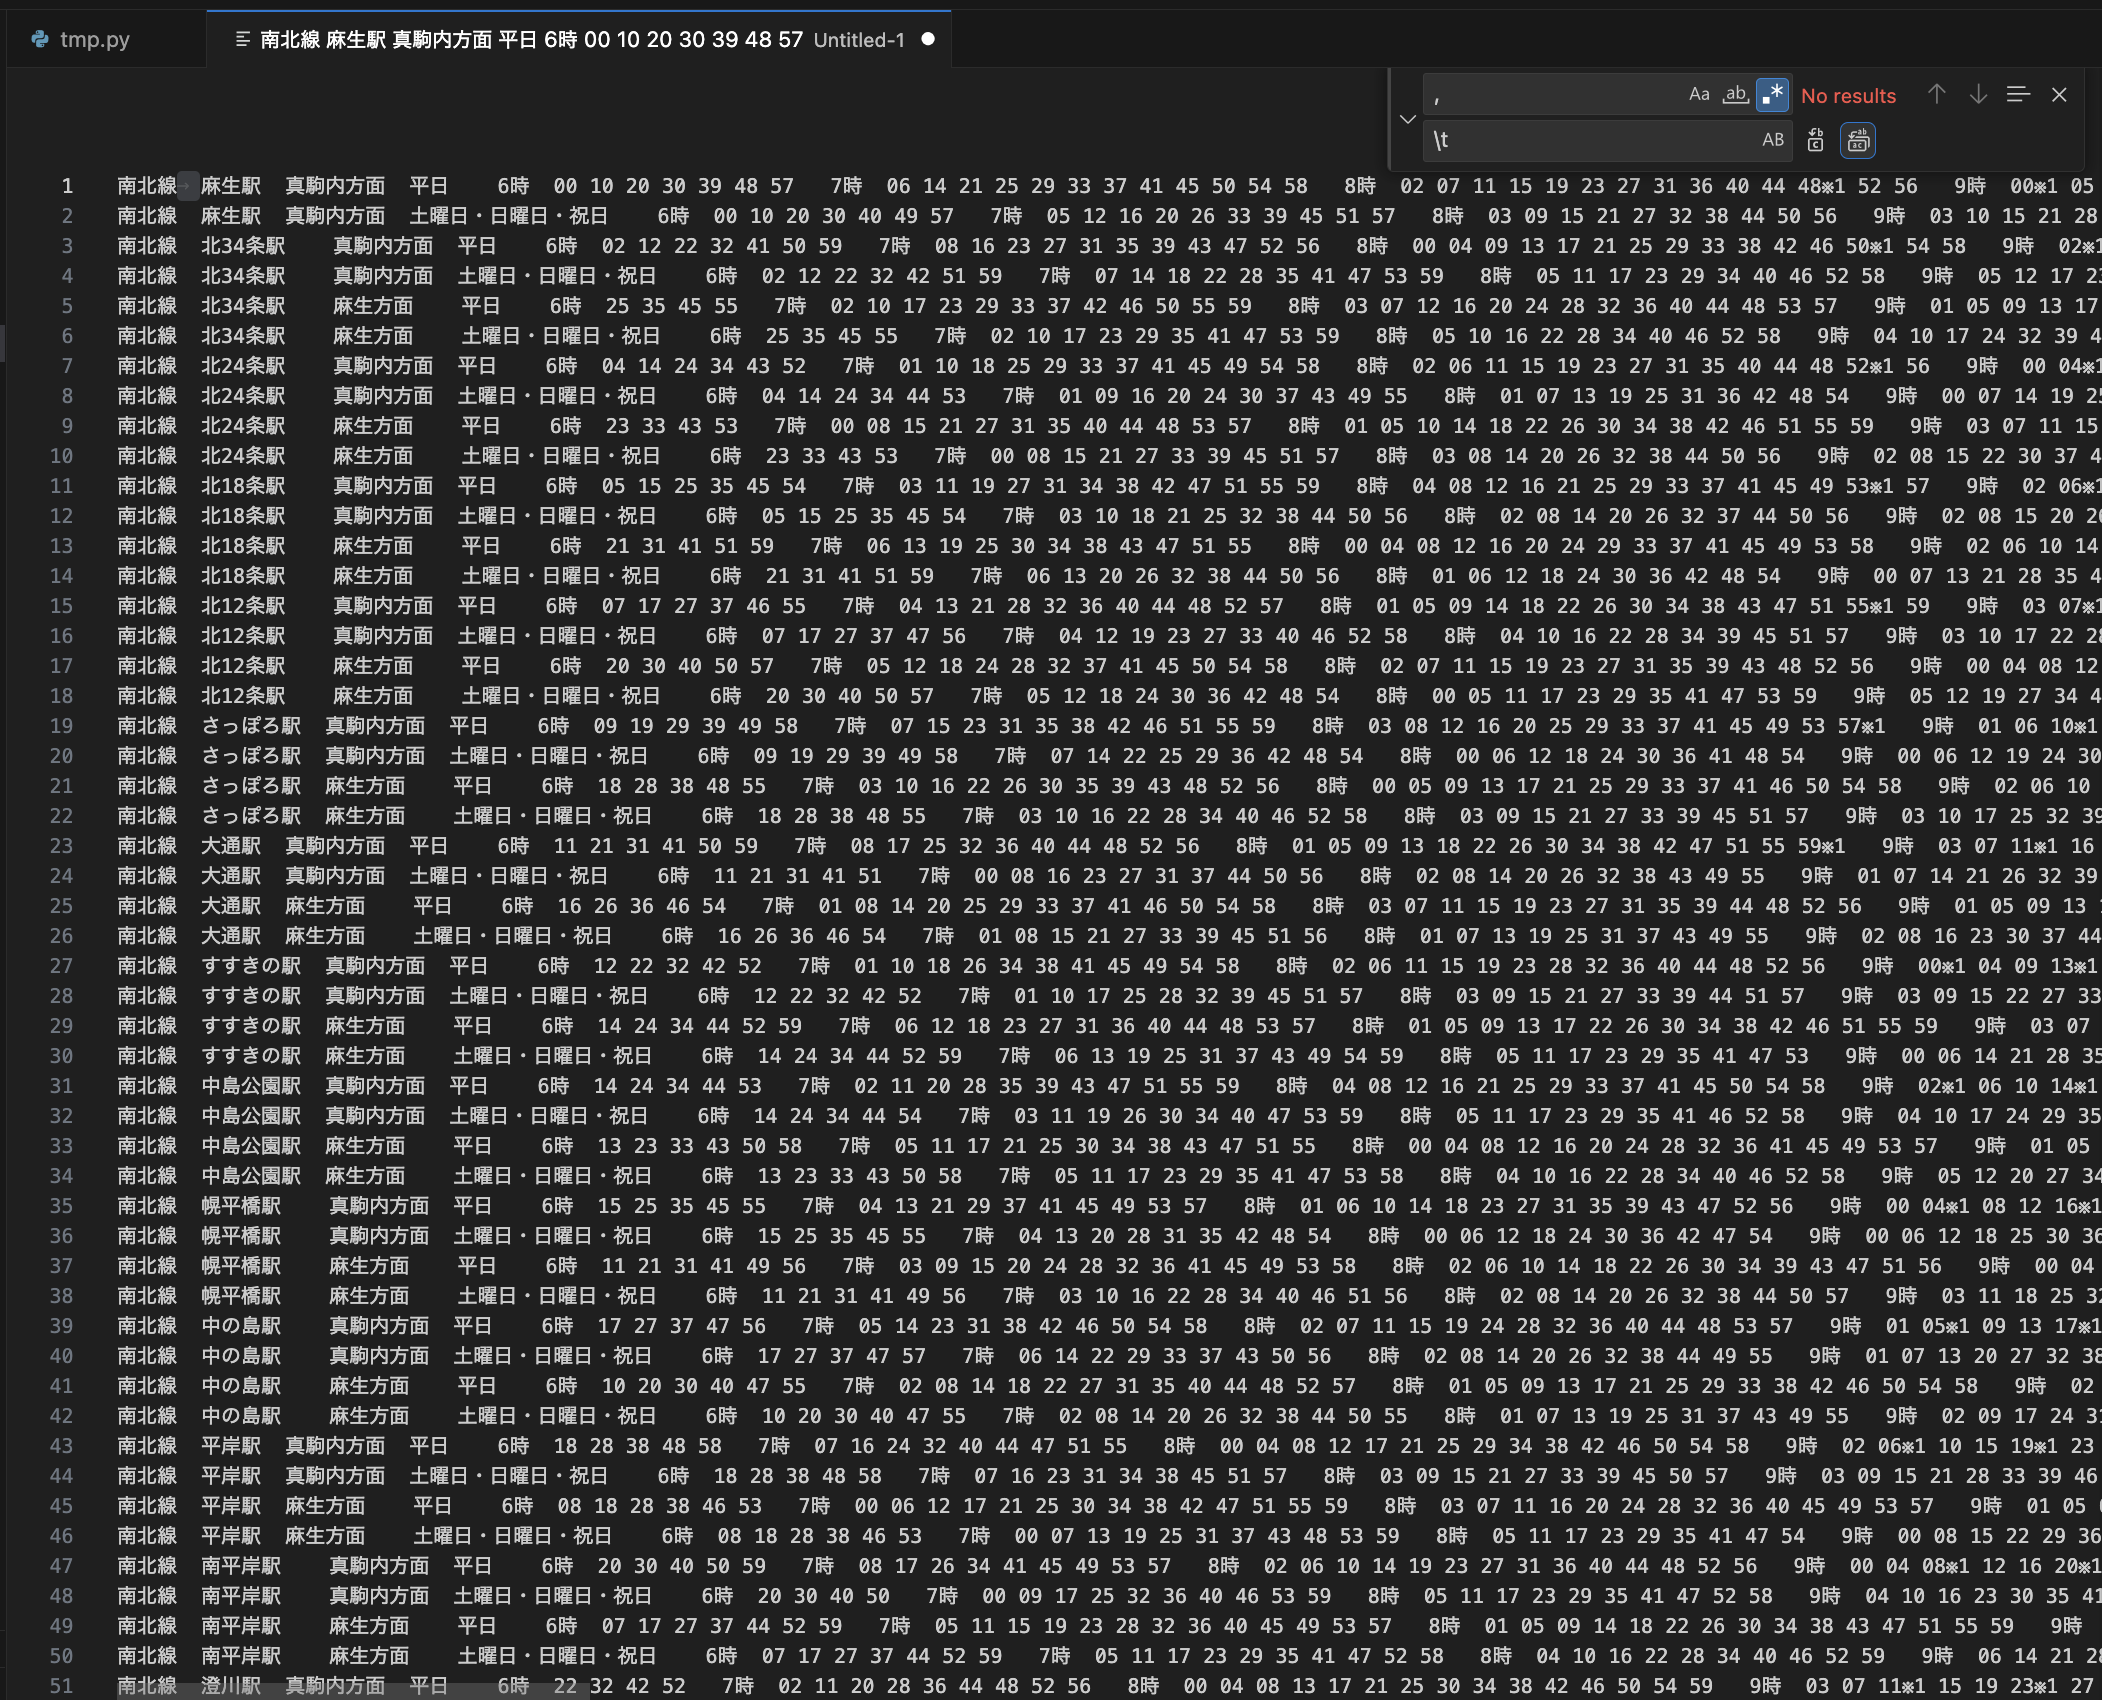Toggle Match Case in find box
This screenshot has width=2102, height=1700.
(x=1698, y=95)
